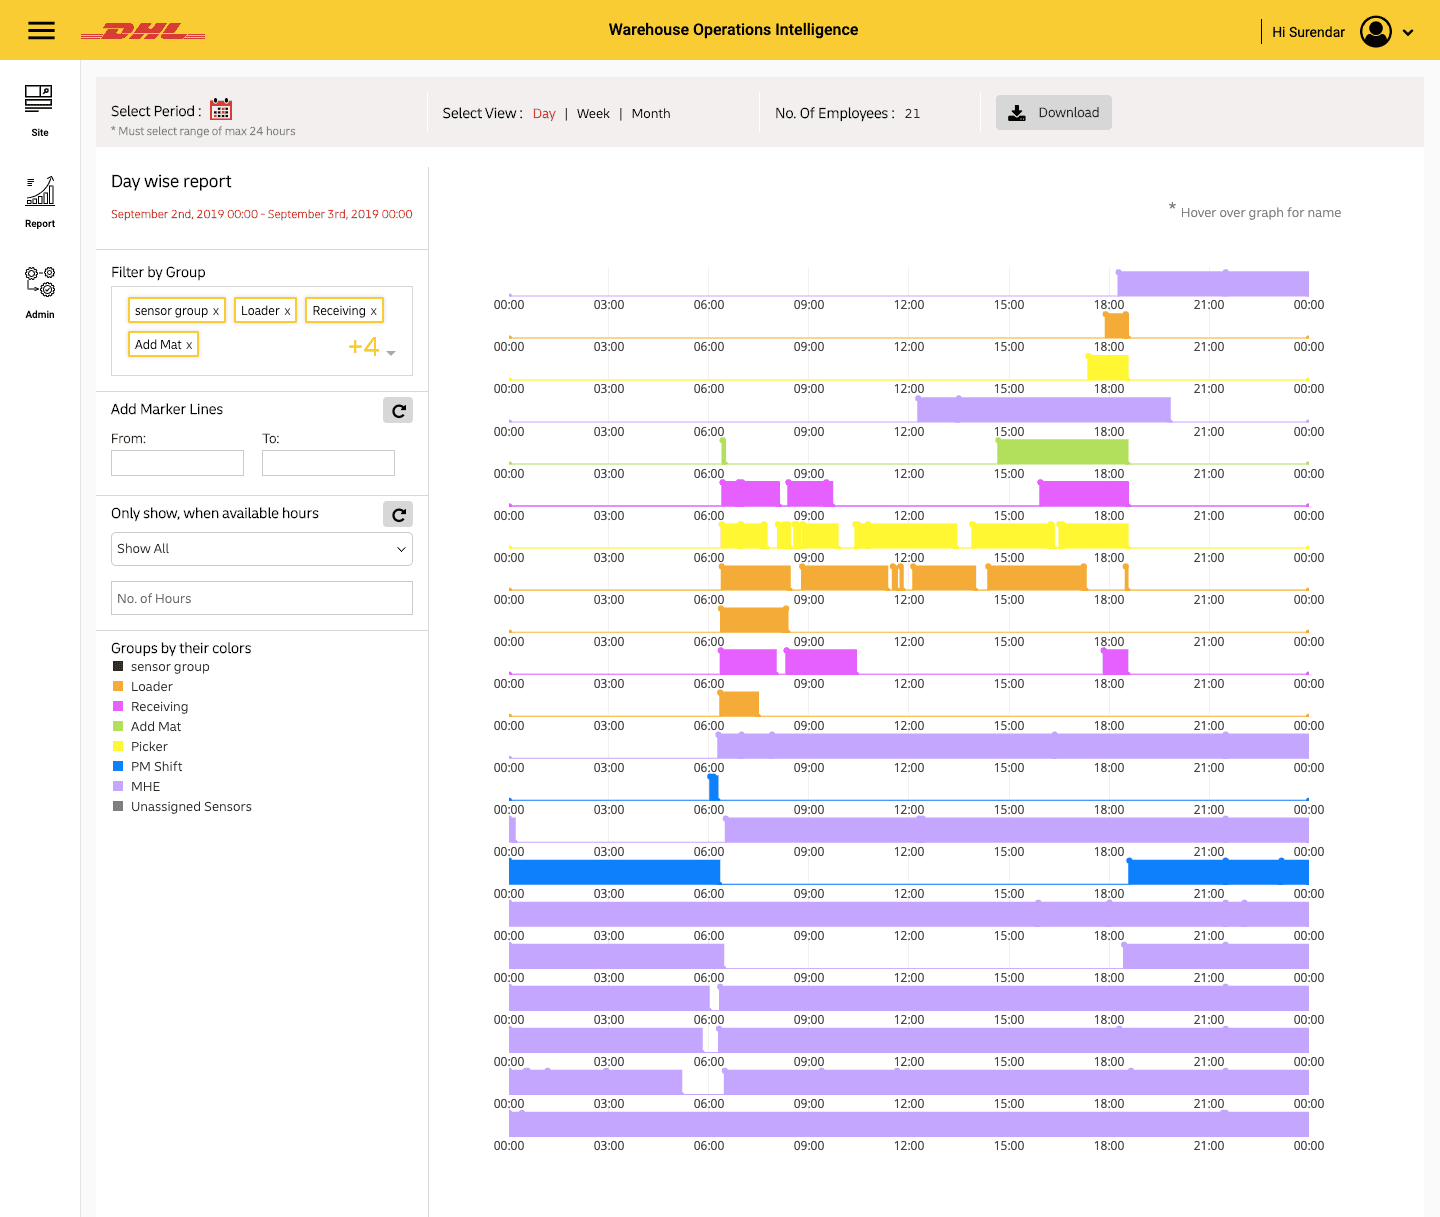The image size is (1440, 1217).
Task: Remove the sensor group filter tag
Action: pos(216,311)
